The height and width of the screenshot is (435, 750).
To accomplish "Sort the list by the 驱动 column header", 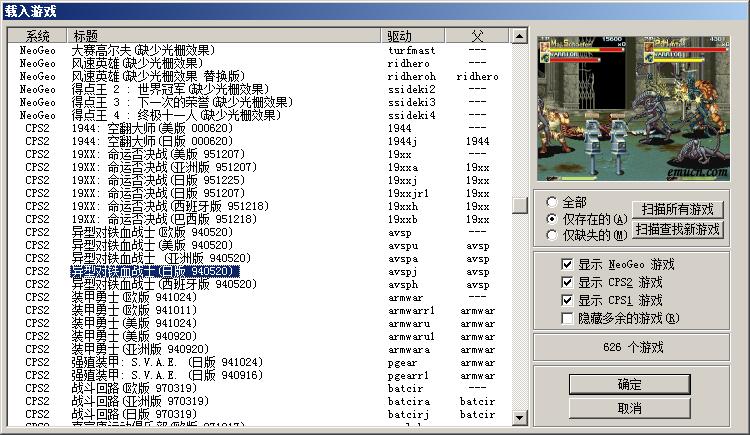I will pyautogui.click(x=413, y=36).
